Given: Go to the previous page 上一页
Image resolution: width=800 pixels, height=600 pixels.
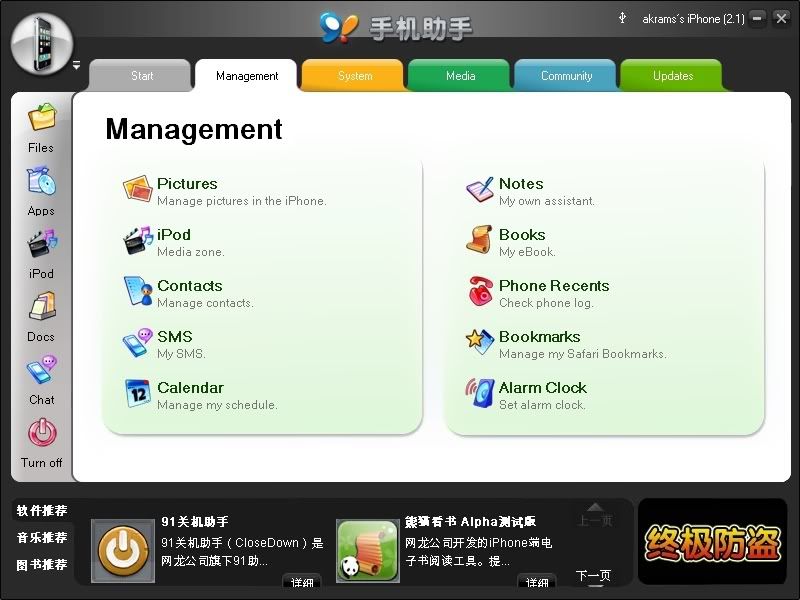Looking at the screenshot, I should (x=594, y=515).
